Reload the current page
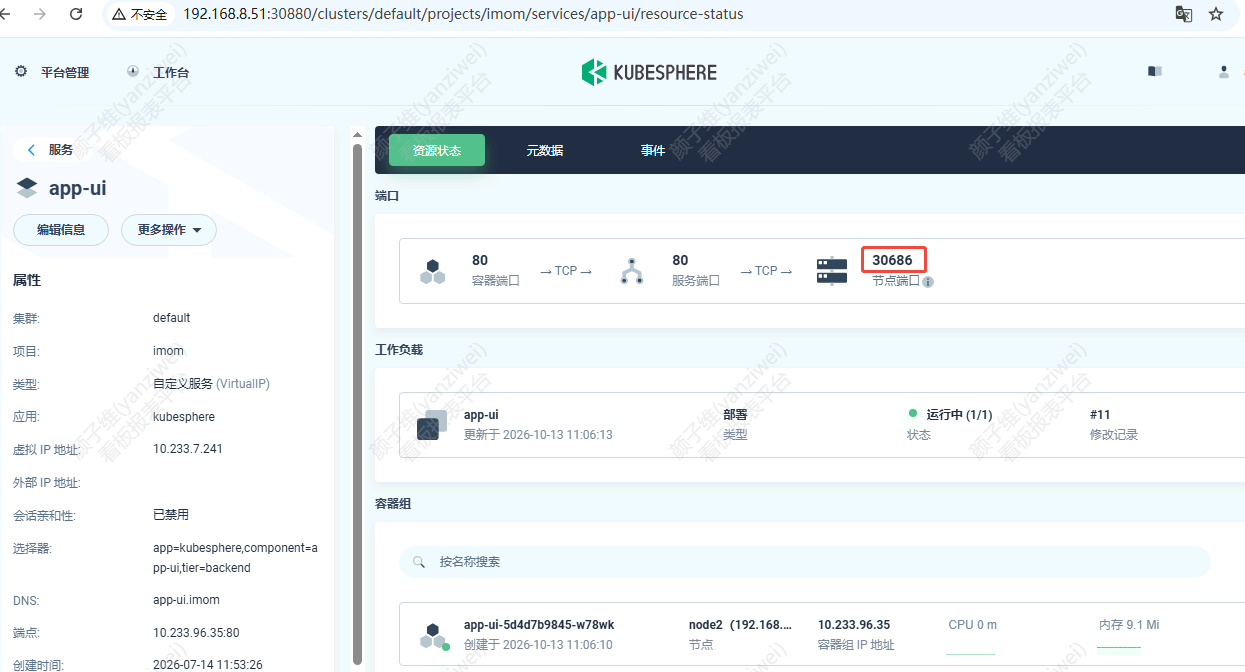 tap(76, 14)
